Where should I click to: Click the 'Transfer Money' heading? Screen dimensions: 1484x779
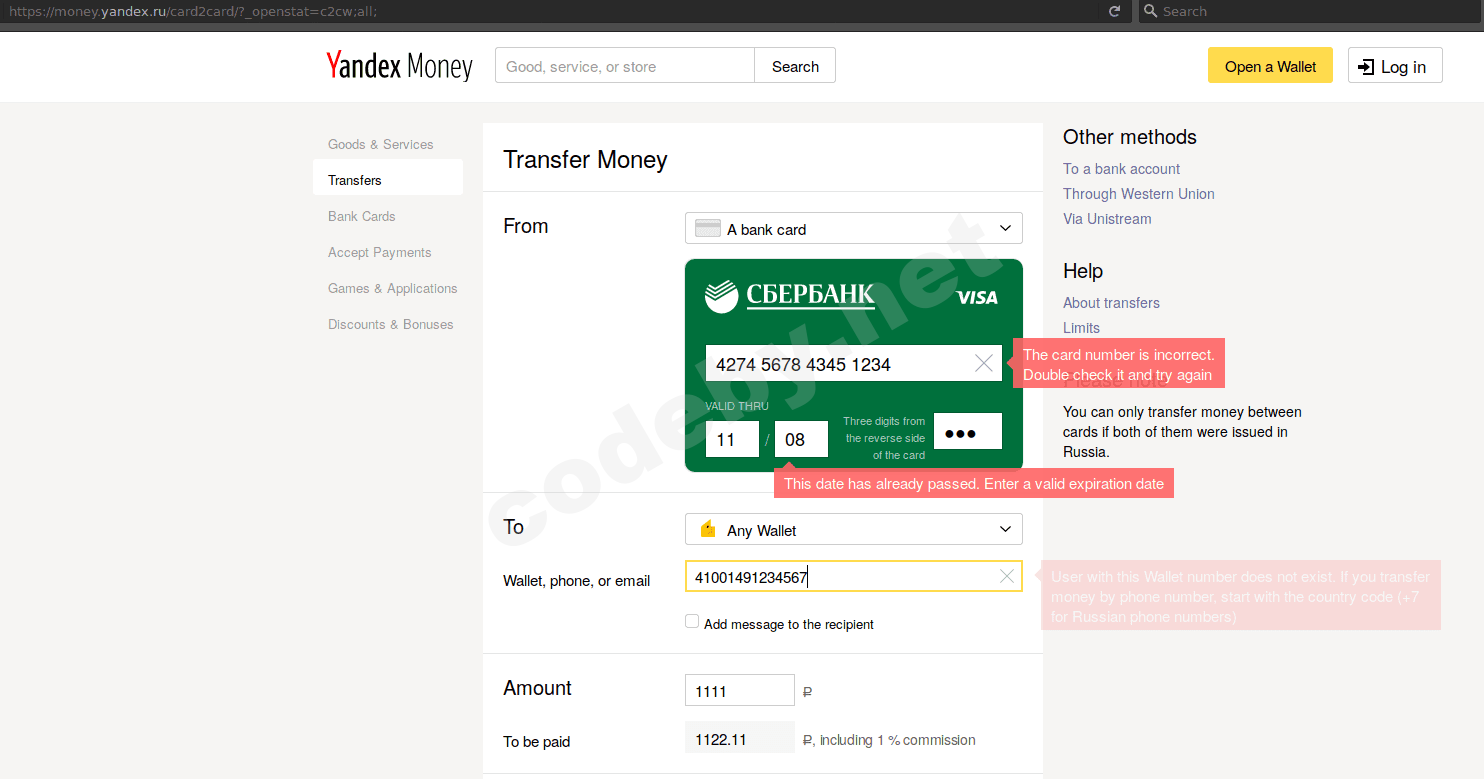coord(585,160)
